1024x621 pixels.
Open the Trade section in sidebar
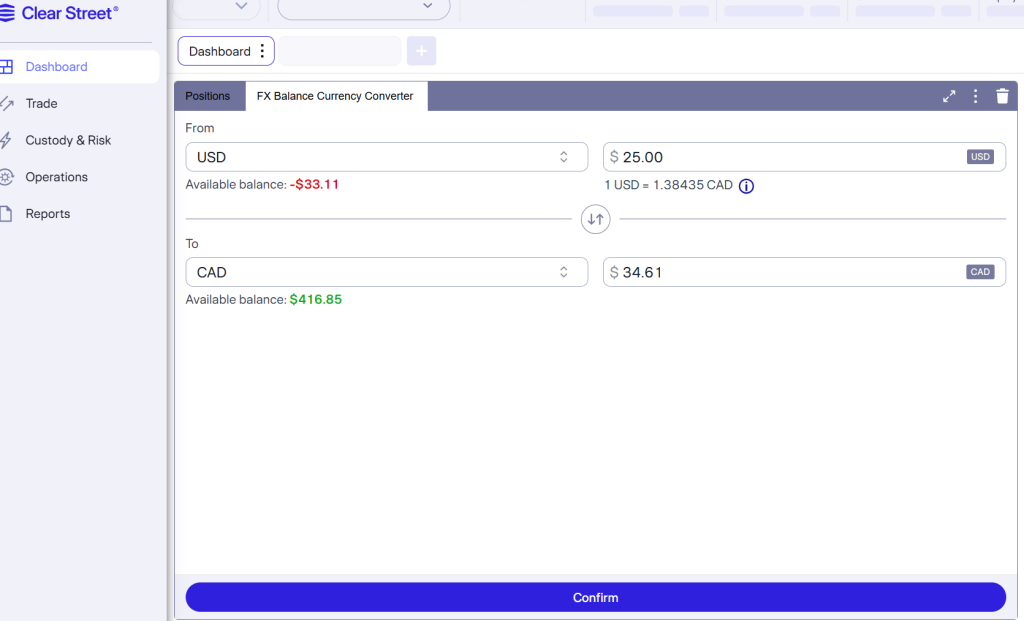click(41, 103)
